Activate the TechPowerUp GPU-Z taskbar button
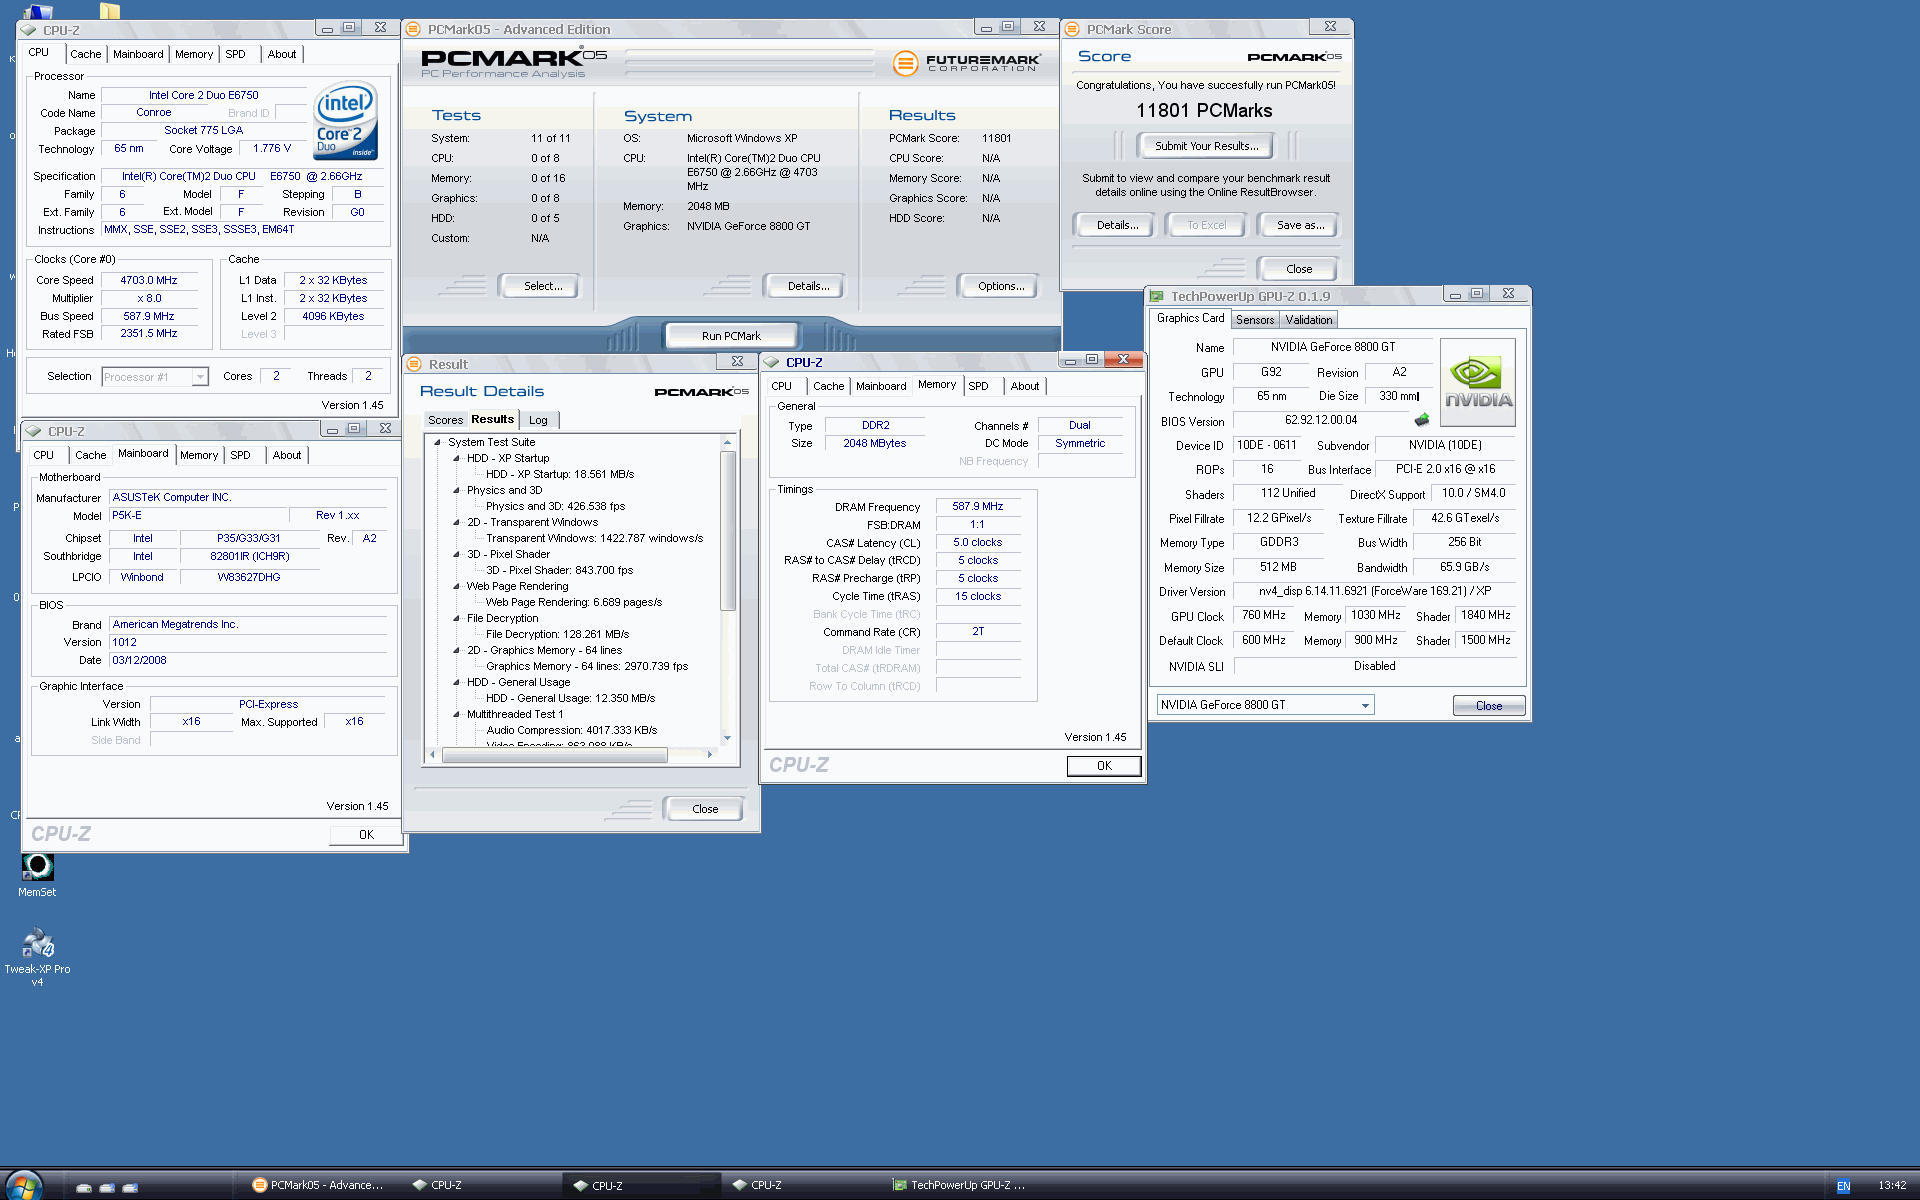The height and width of the screenshot is (1200, 1920). click(x=960, y=1185)
